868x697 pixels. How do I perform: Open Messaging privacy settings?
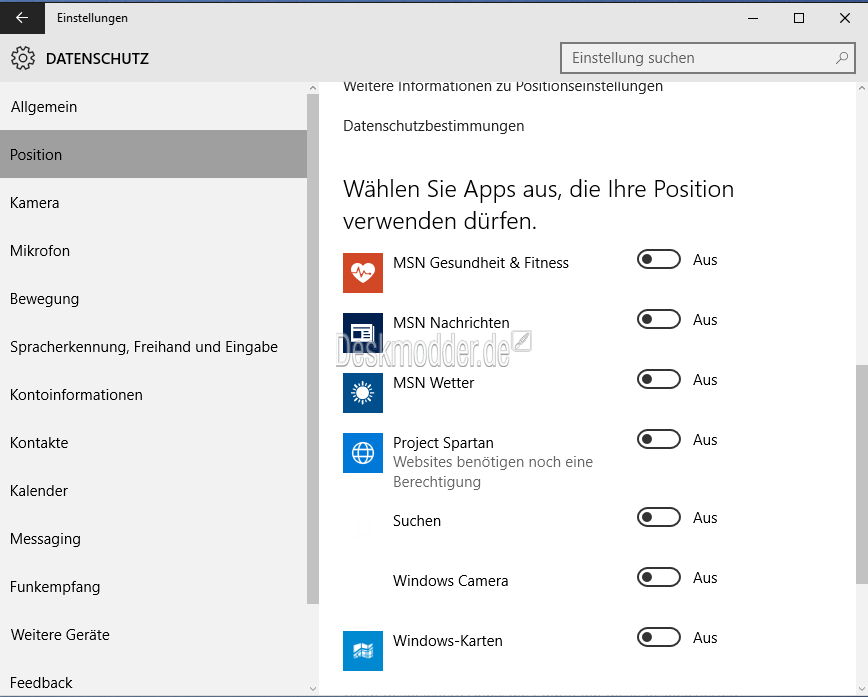(153, 539)
